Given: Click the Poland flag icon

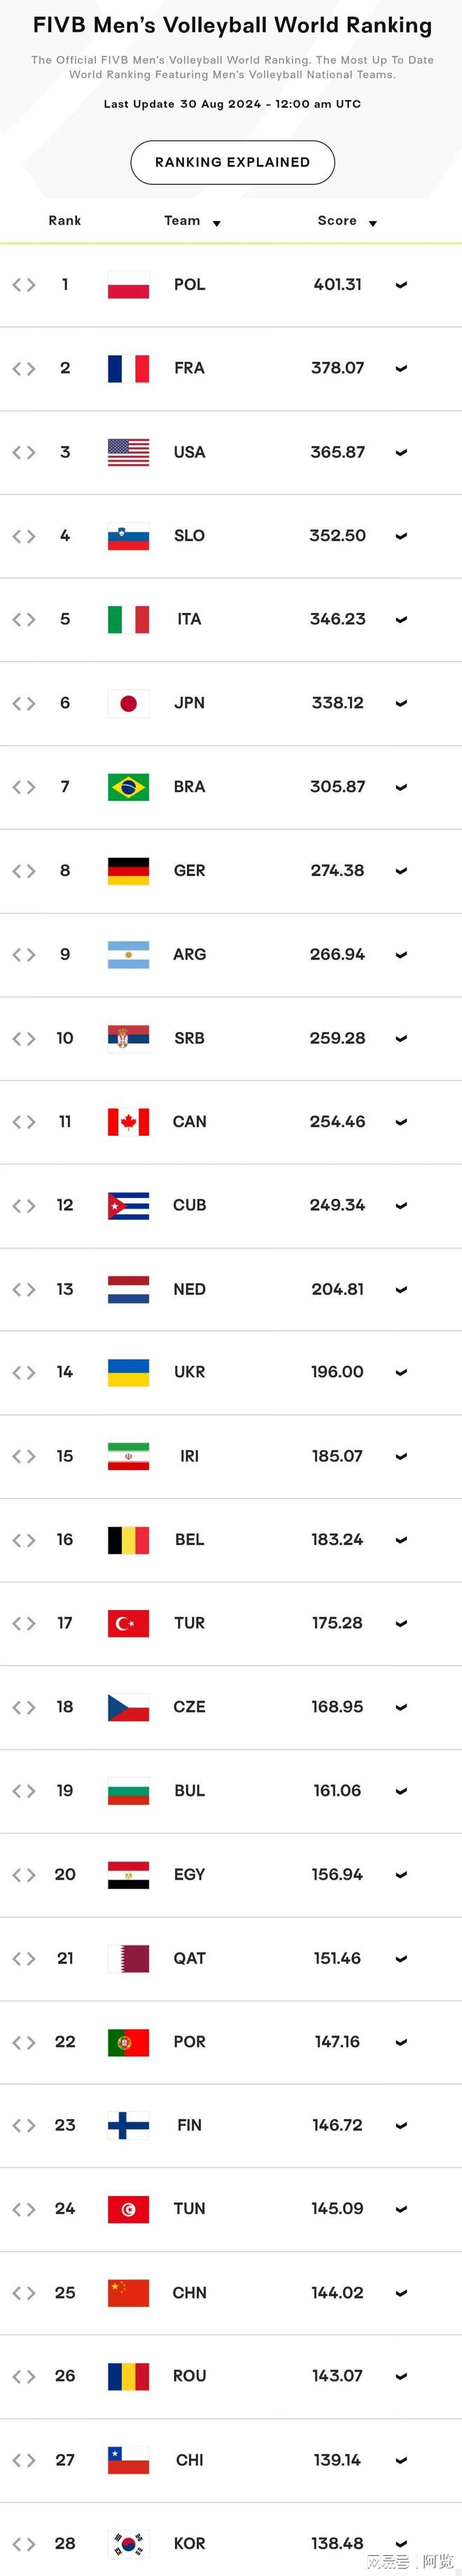Looking at the screenshot, I should coord(128,285).
